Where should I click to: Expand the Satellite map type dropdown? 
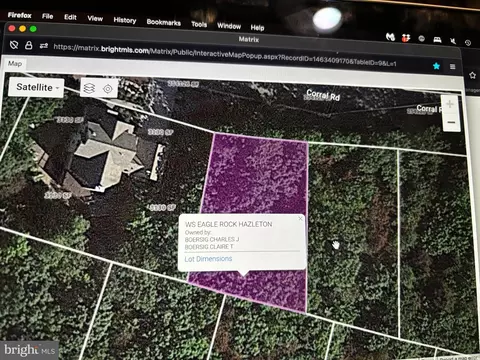(36, 87)
